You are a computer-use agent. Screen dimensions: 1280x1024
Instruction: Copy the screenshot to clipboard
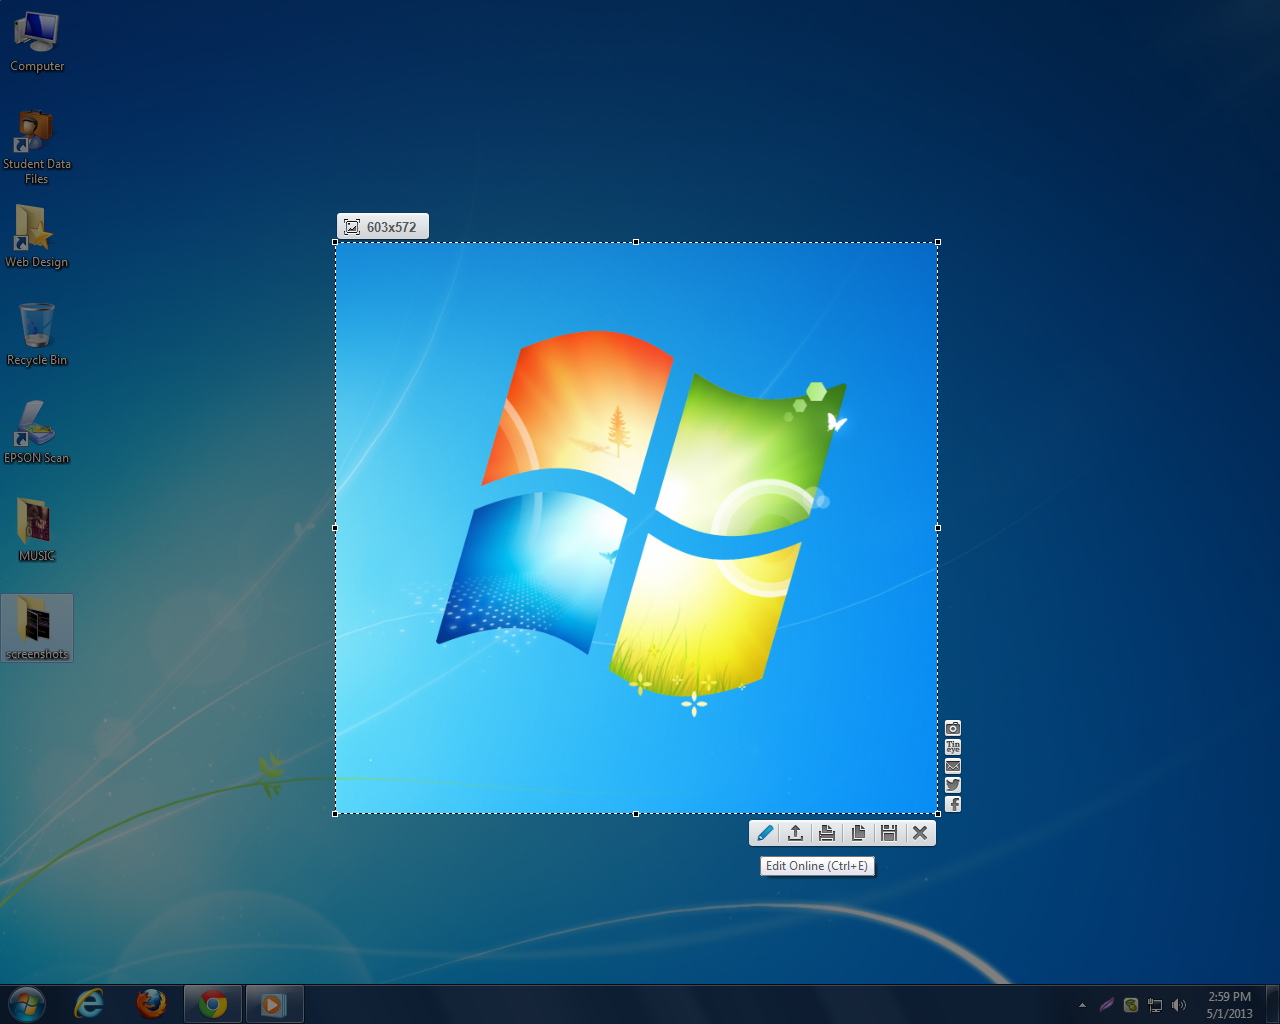[858, 832]
